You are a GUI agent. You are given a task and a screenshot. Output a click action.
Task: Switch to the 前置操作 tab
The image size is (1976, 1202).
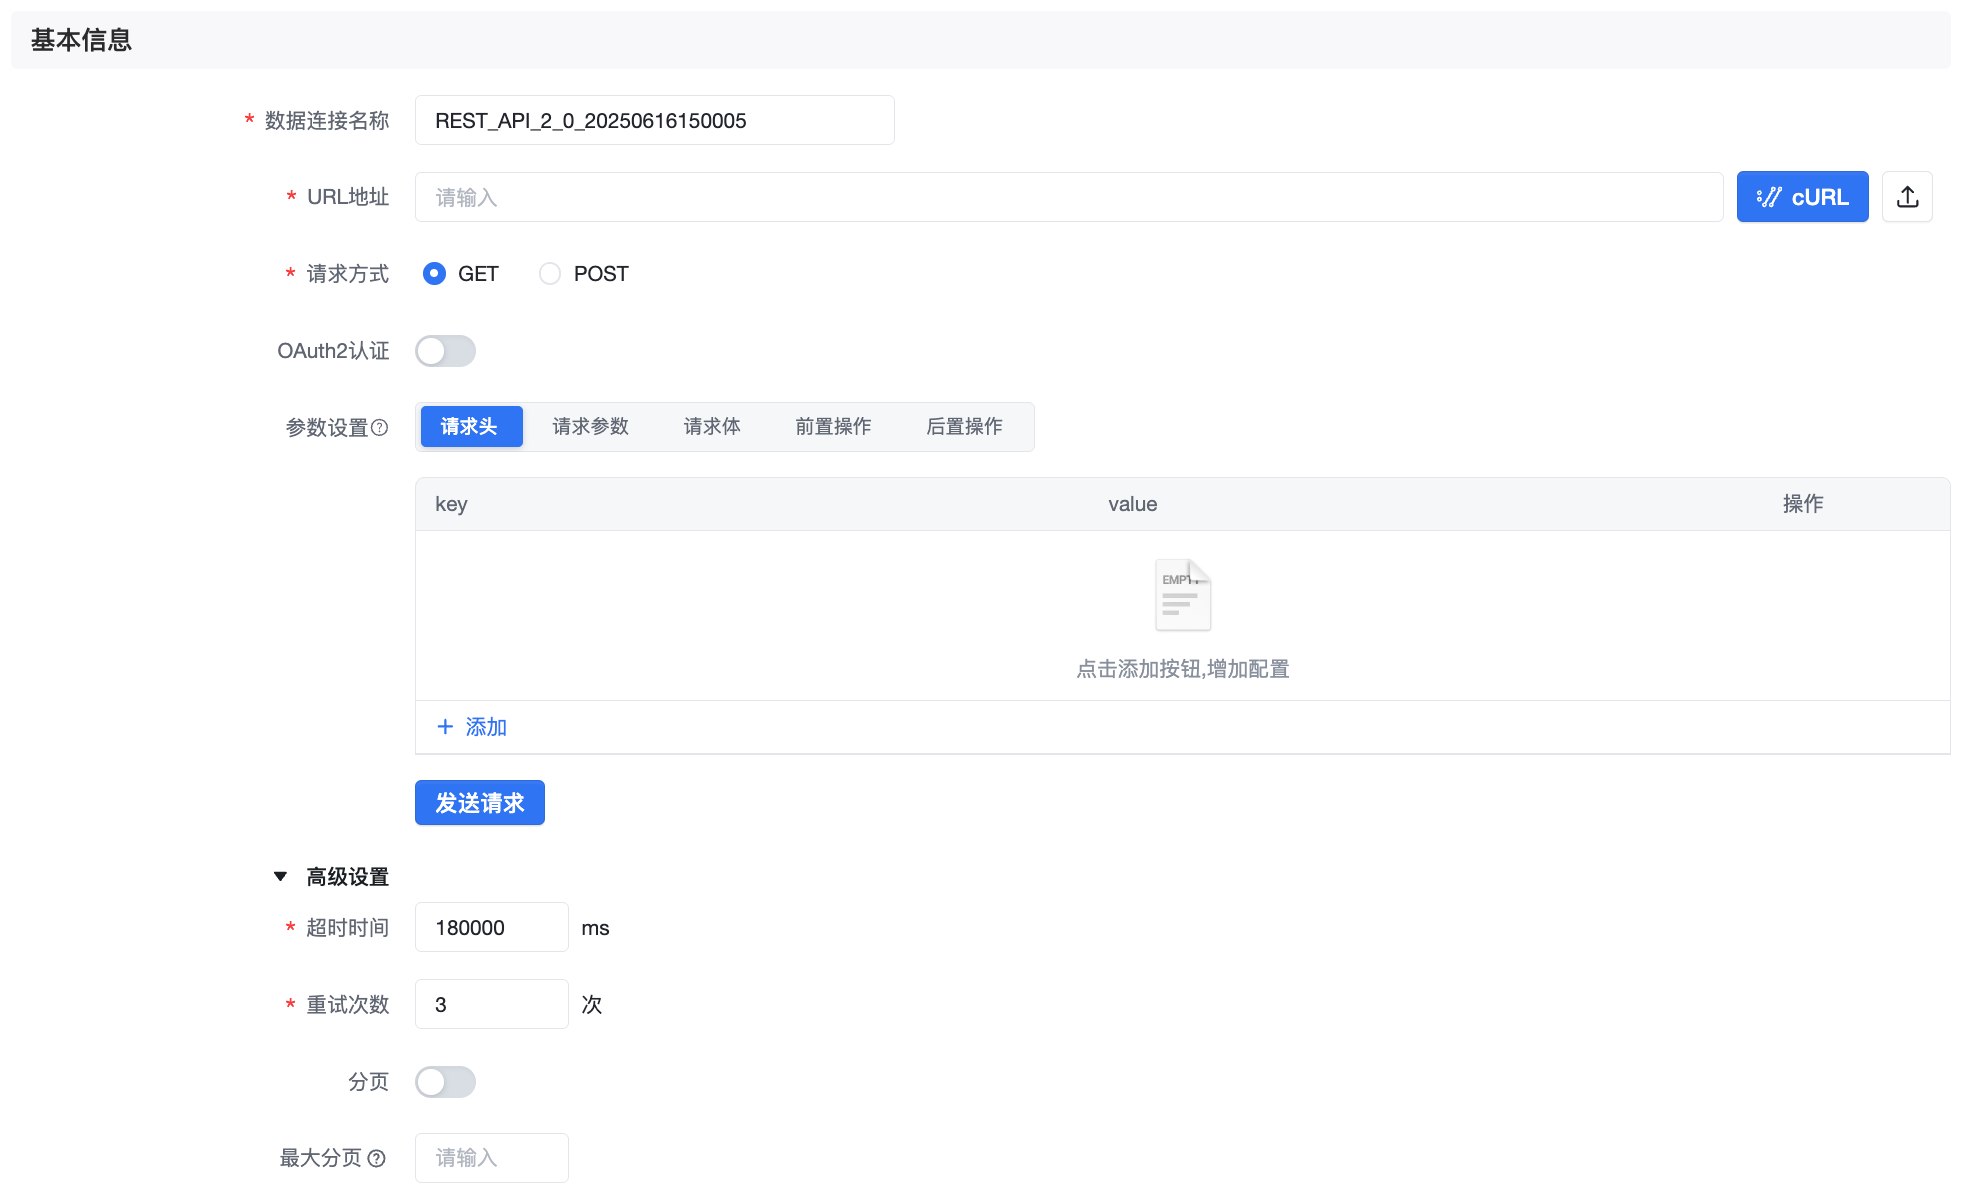pos(833,427)
